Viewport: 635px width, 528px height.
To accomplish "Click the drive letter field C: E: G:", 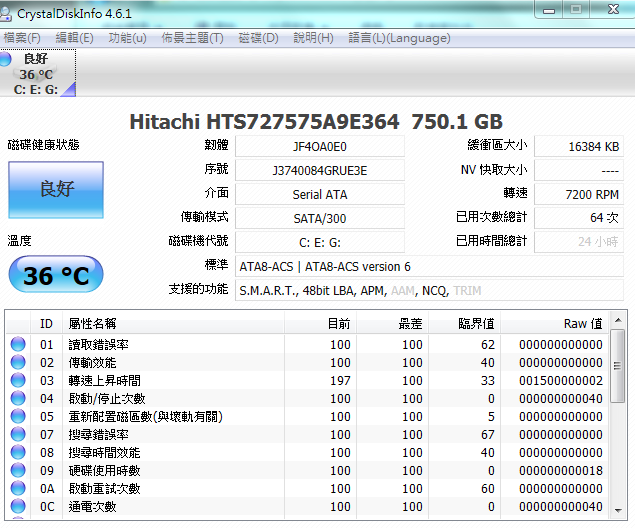I will click(320, 243).
